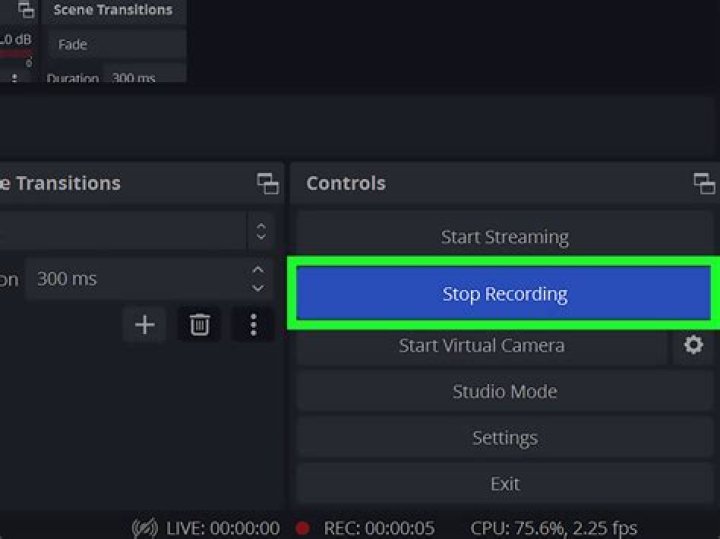
Task: Increase duration with the up arrow
Action: [x=258, y=271]
